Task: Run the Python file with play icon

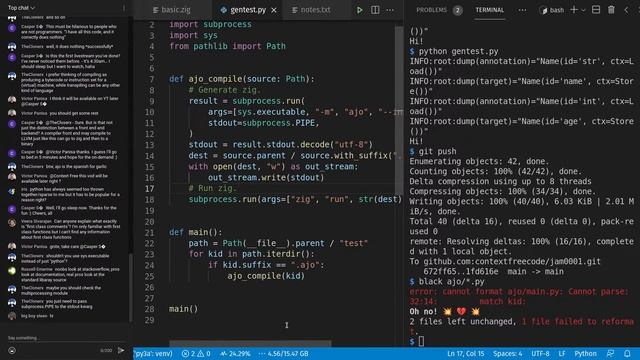Action: point(359,10)
